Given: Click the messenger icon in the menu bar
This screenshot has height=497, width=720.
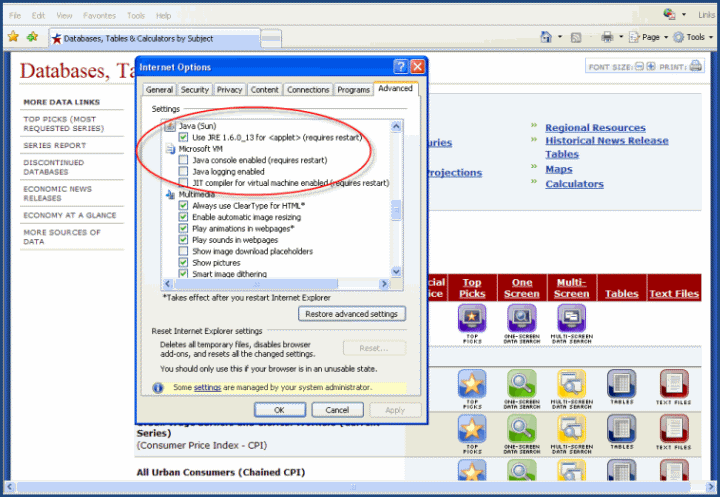Looking at the screenshot, I should (x=669, y=14).
